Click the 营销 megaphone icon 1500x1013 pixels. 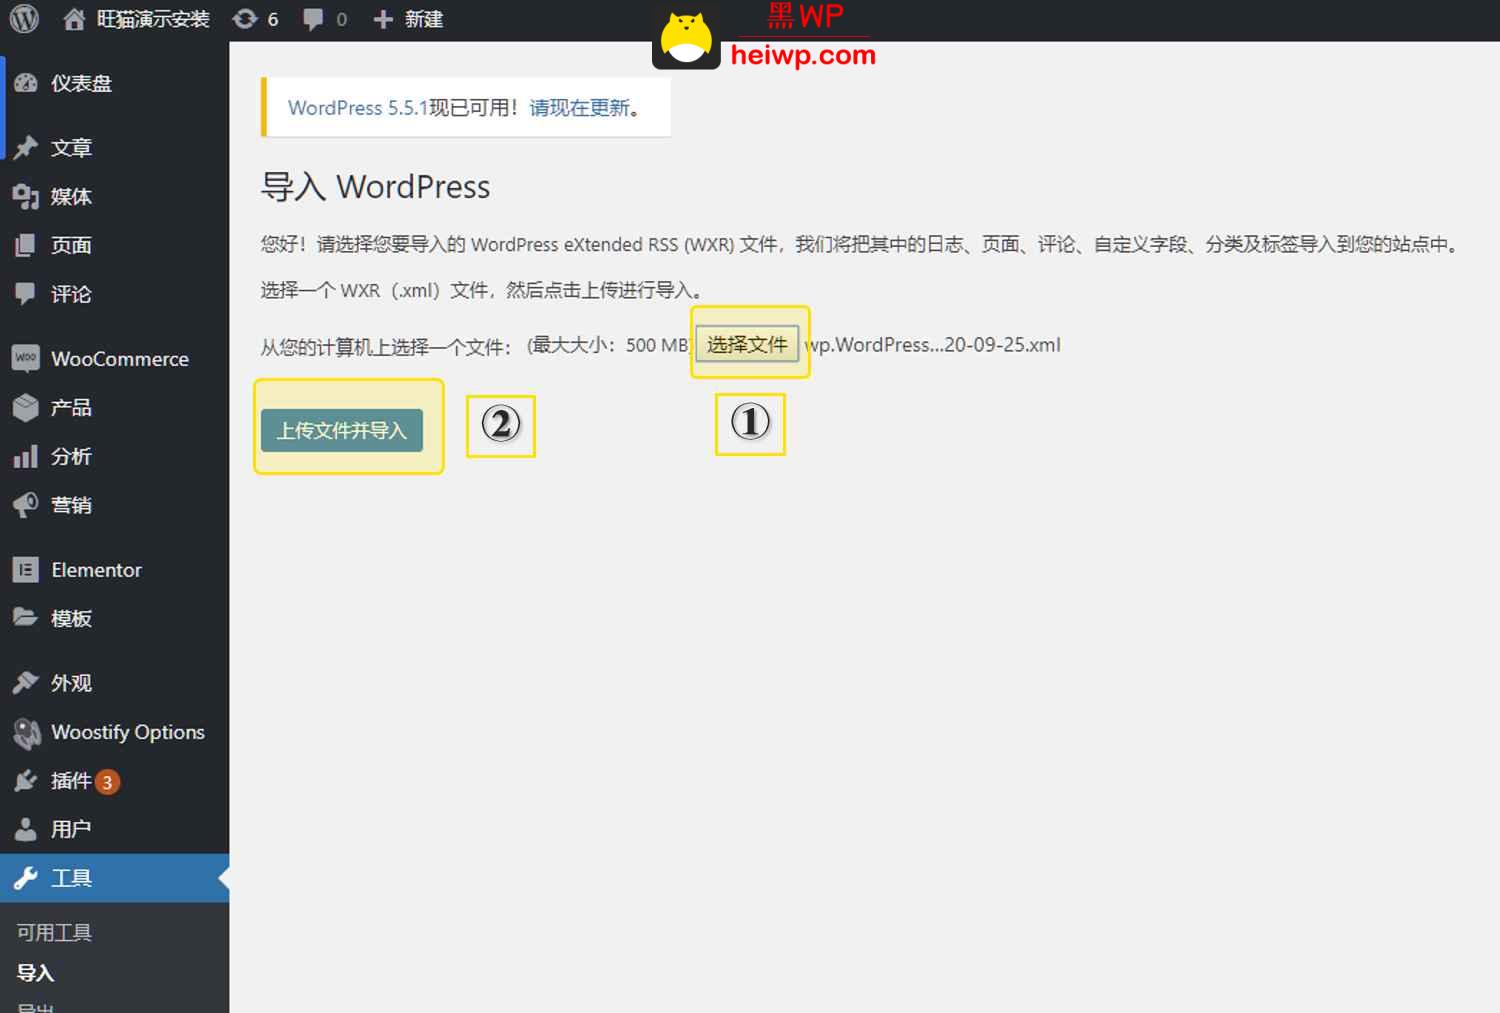click(26, 505)
